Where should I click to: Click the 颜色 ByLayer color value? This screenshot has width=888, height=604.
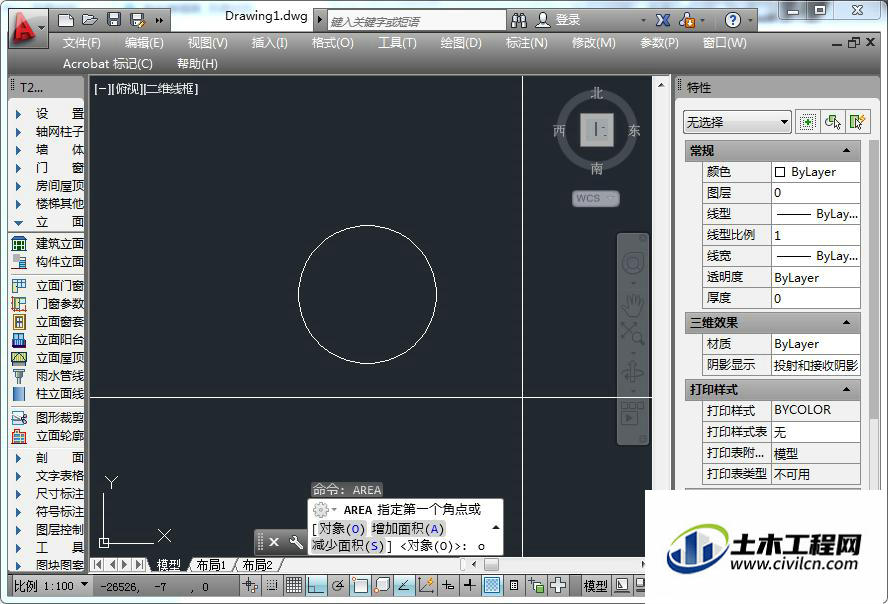(816, 172)
